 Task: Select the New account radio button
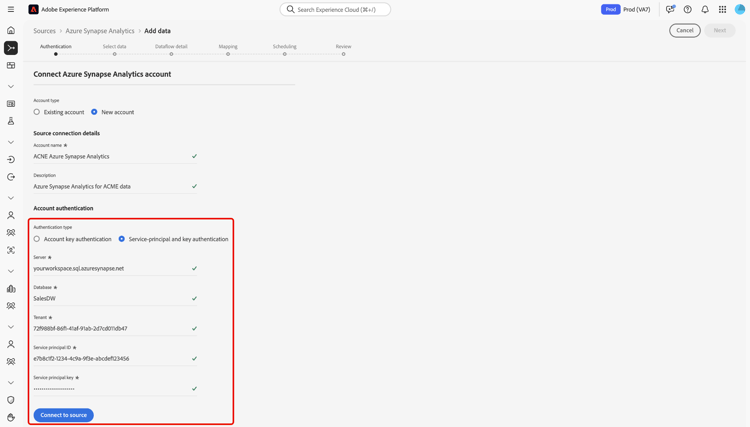point(94,112)
